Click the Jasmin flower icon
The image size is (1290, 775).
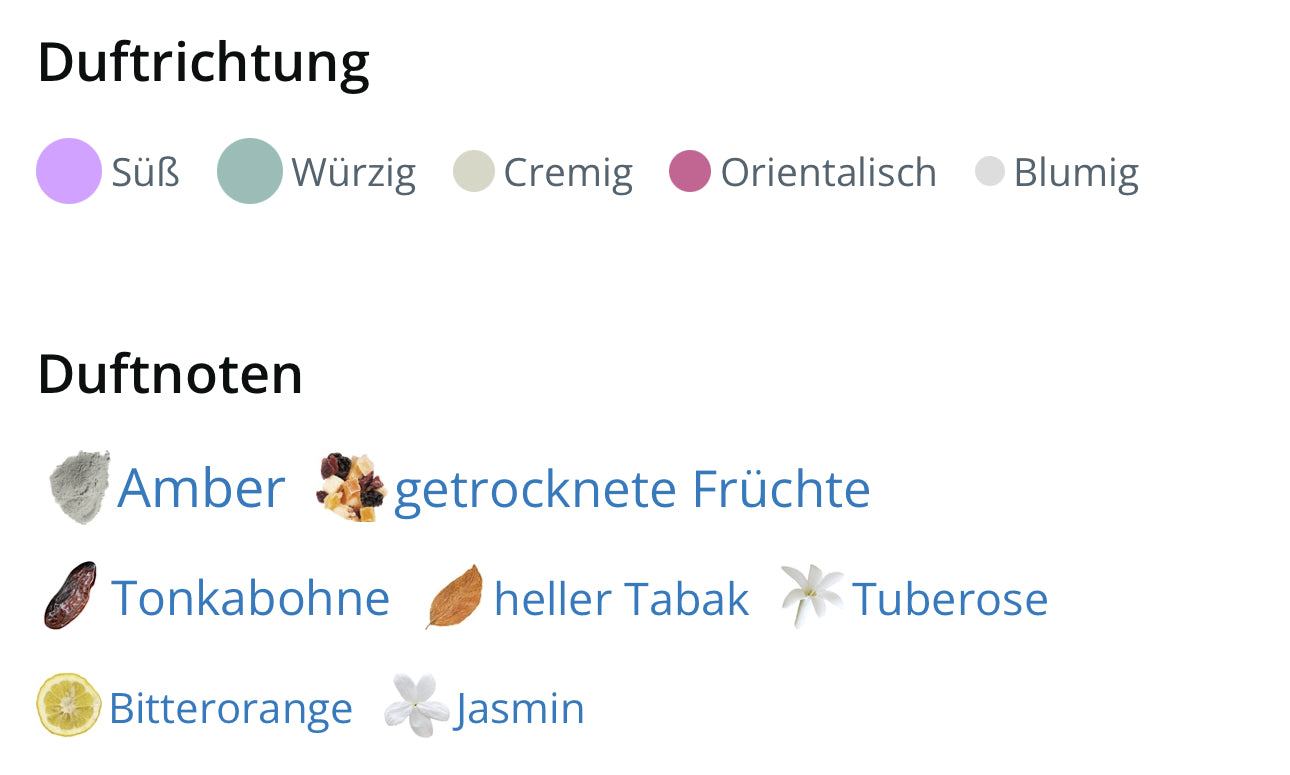417,706
